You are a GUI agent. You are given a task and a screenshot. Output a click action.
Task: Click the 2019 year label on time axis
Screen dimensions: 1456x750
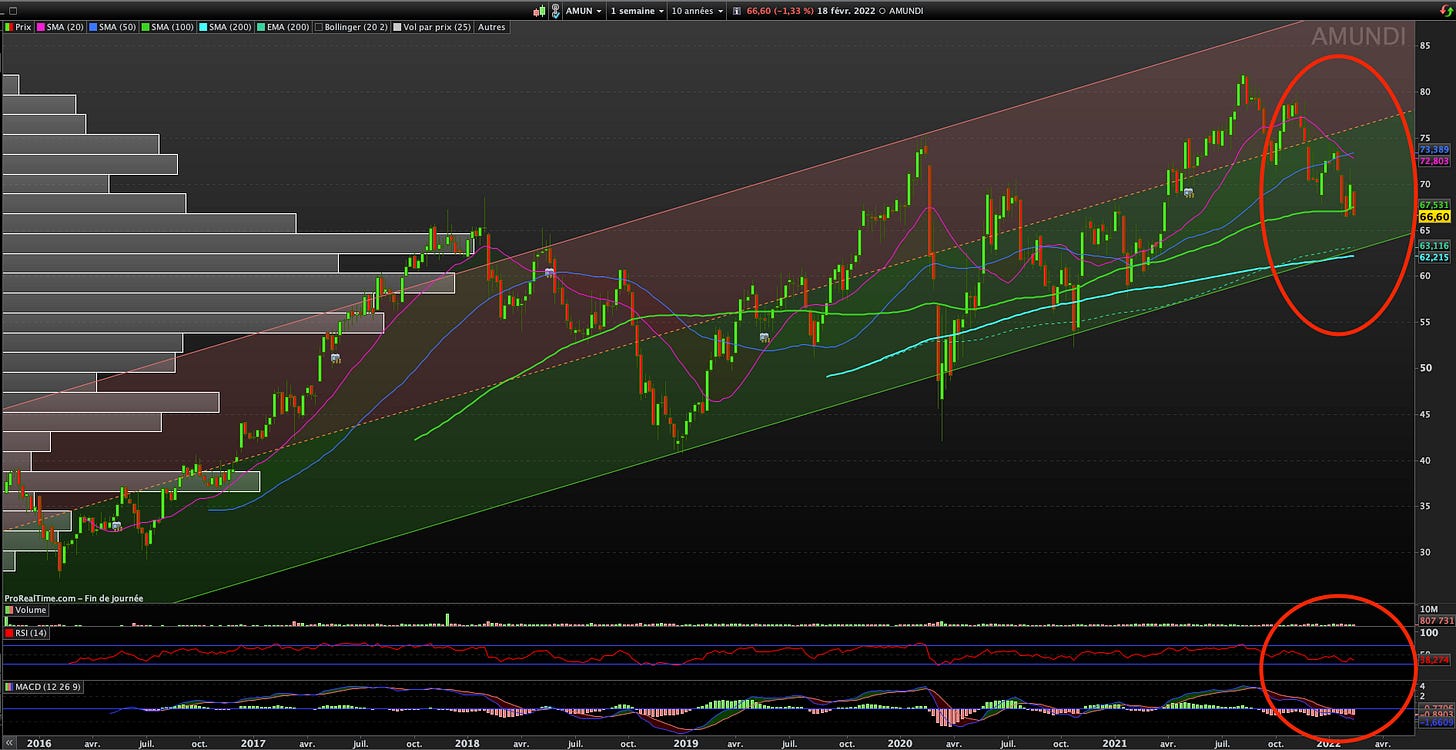685,744
